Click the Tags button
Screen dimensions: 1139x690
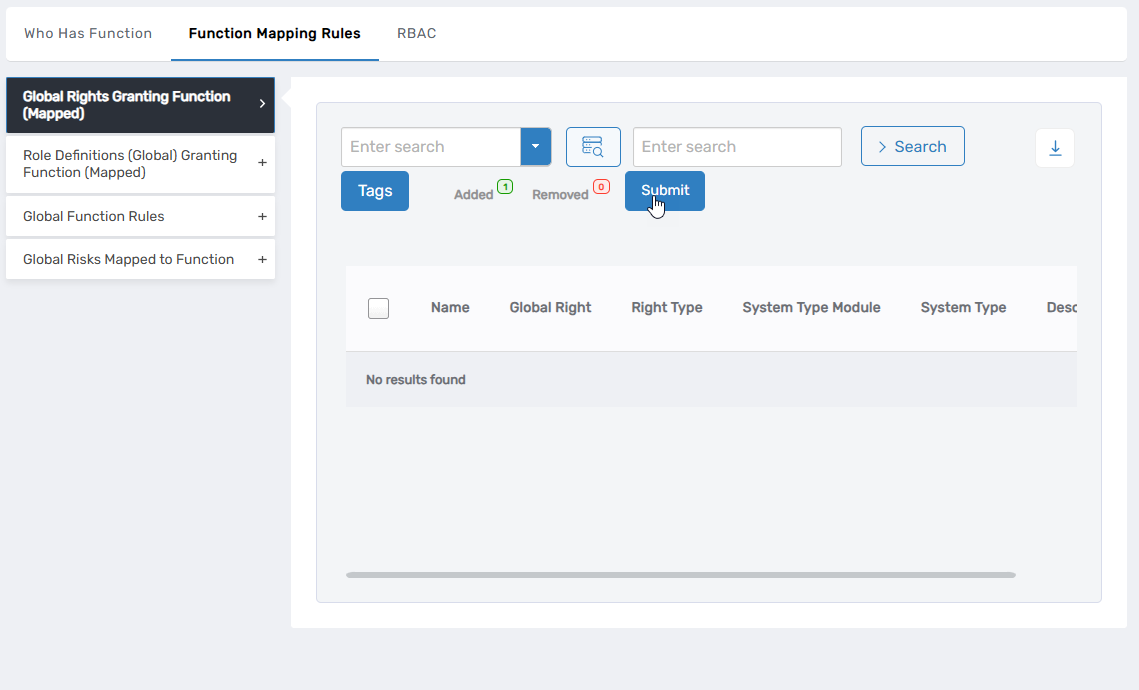(x=374, y=190)
